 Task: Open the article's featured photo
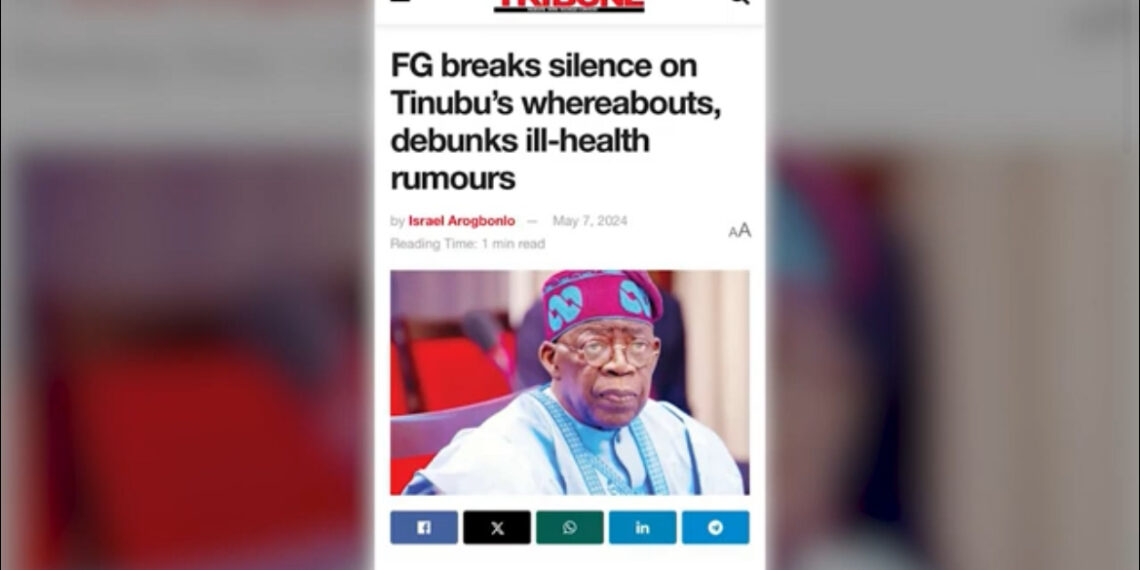click(x=570, y=382)
